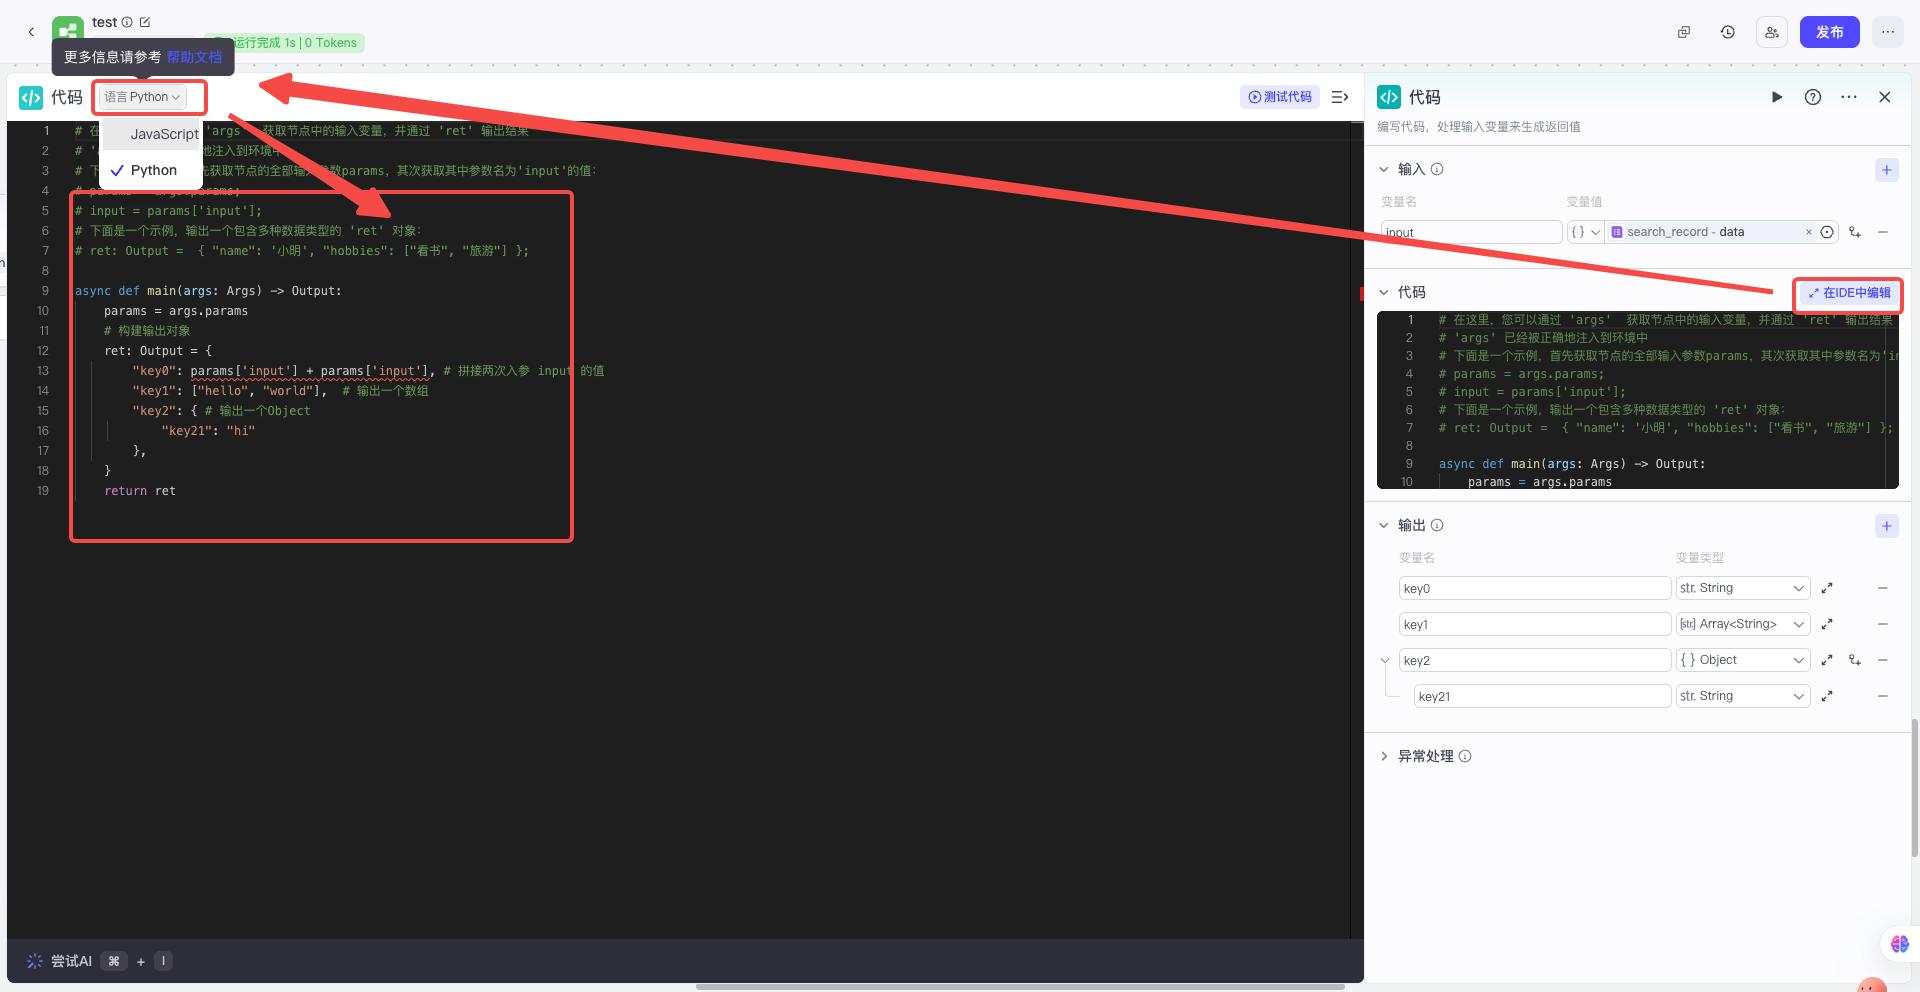Go back using the top-left arrow
Image resolution: width=1920 pixels, height=992 pixels.
pyautogui.click(x=31, y=32)
